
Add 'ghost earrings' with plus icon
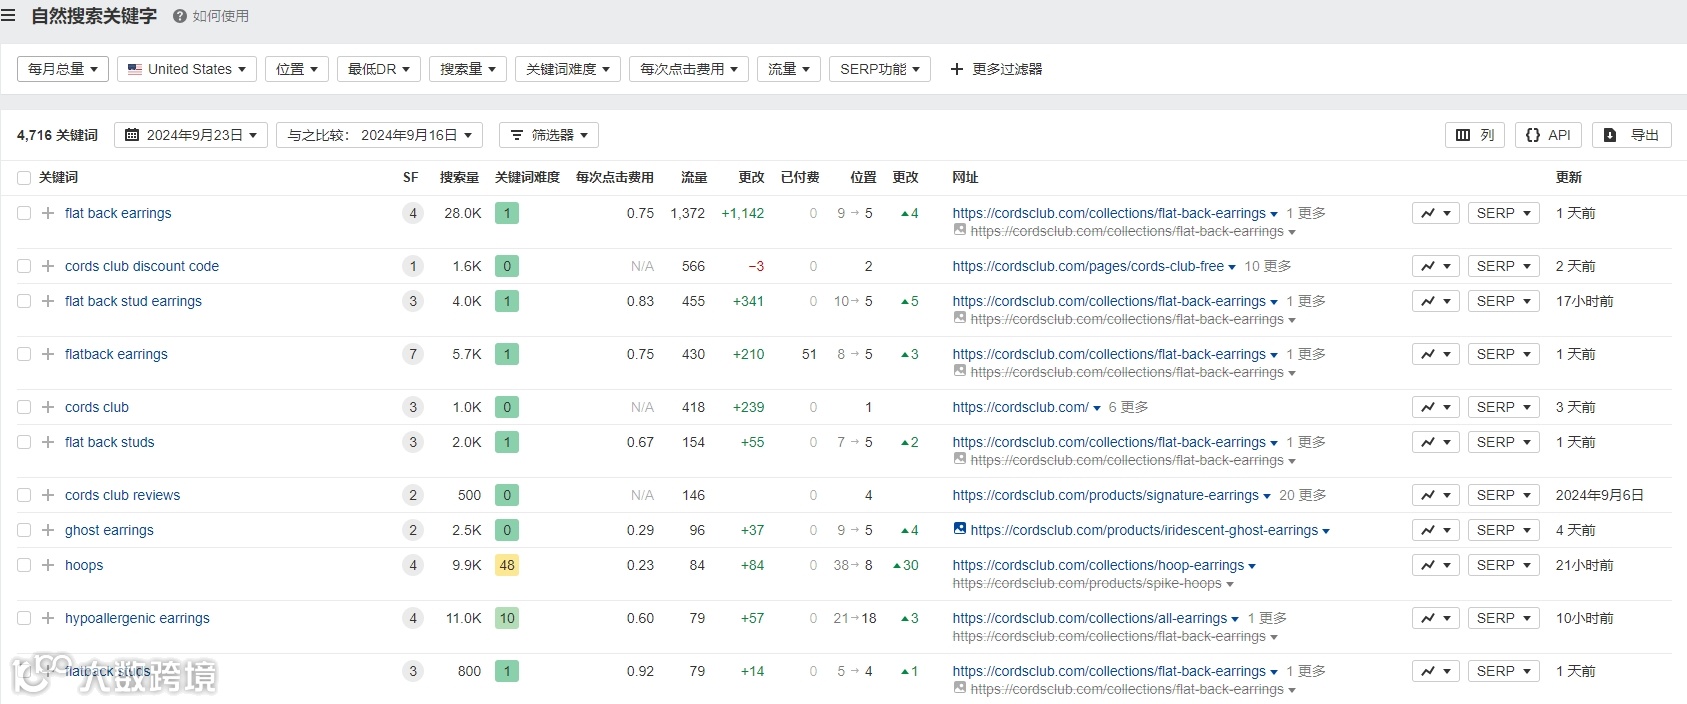tap(48, 530)
